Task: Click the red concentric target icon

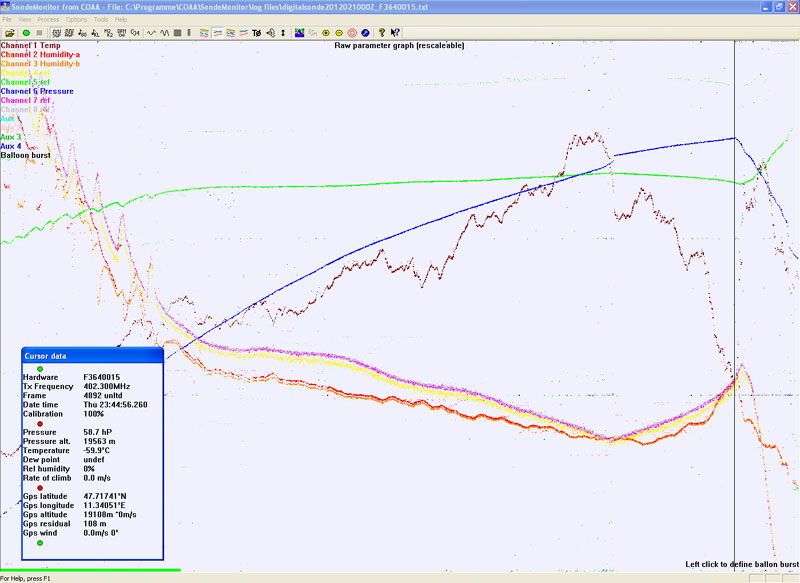Action: (352, 32)
